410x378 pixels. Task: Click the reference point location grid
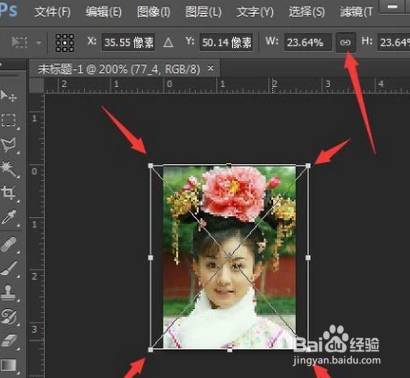point(65,43)
